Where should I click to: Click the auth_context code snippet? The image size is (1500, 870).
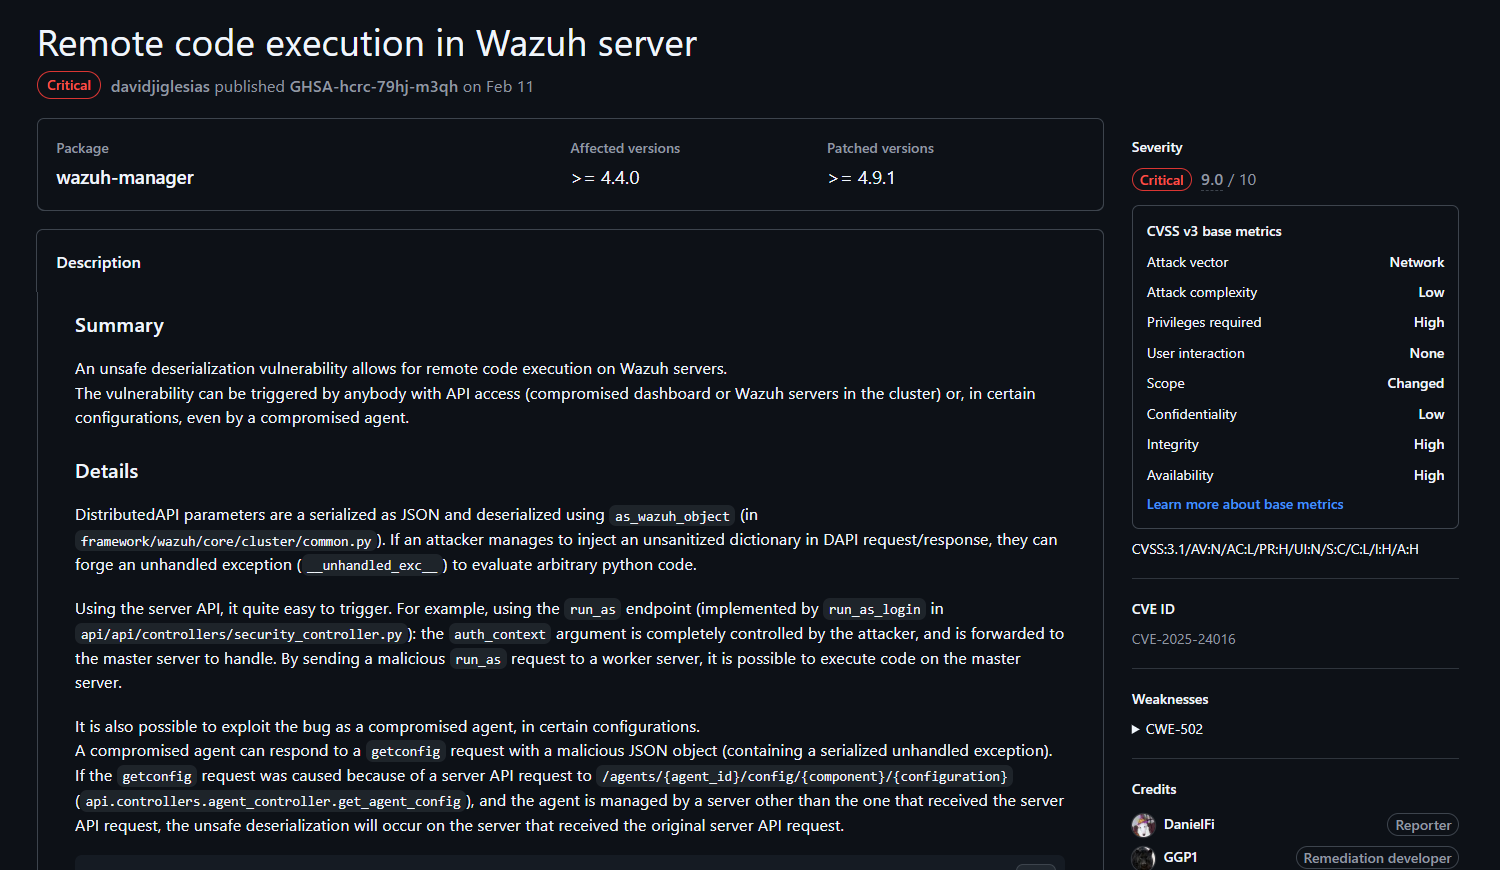tap(499, 634)
